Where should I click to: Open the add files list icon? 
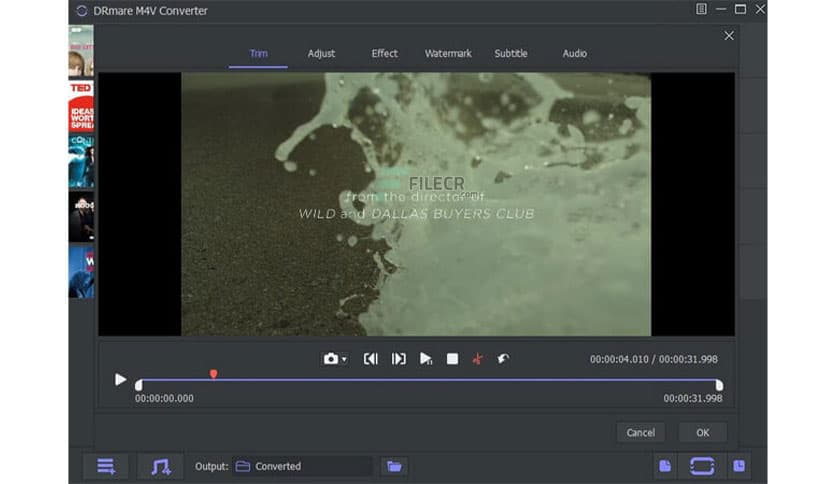106,466
